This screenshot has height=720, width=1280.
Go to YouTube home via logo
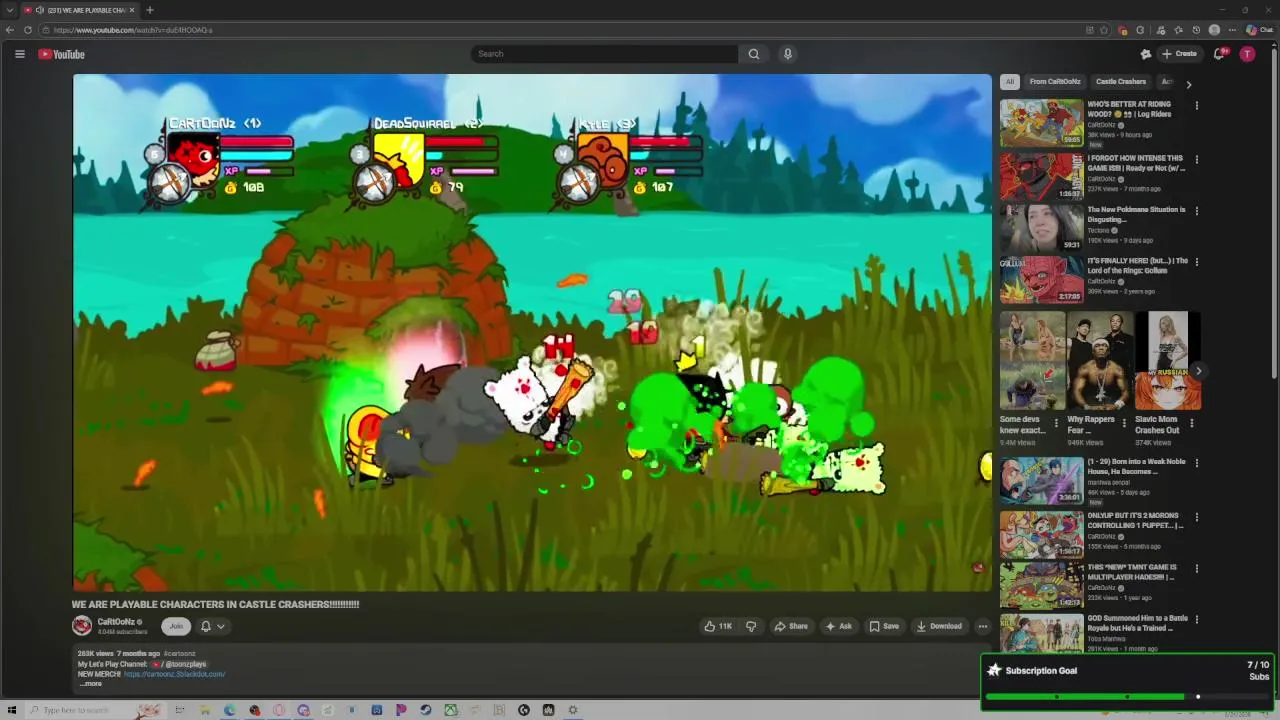[62, 54]
